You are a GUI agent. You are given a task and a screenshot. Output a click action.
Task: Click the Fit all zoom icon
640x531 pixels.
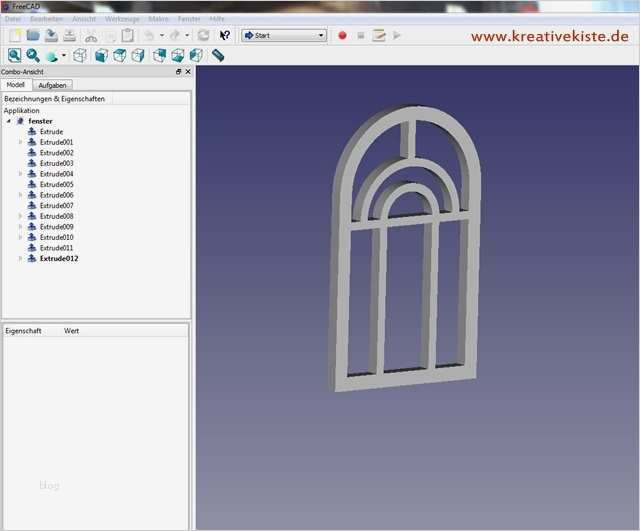[x=14, y=55]
